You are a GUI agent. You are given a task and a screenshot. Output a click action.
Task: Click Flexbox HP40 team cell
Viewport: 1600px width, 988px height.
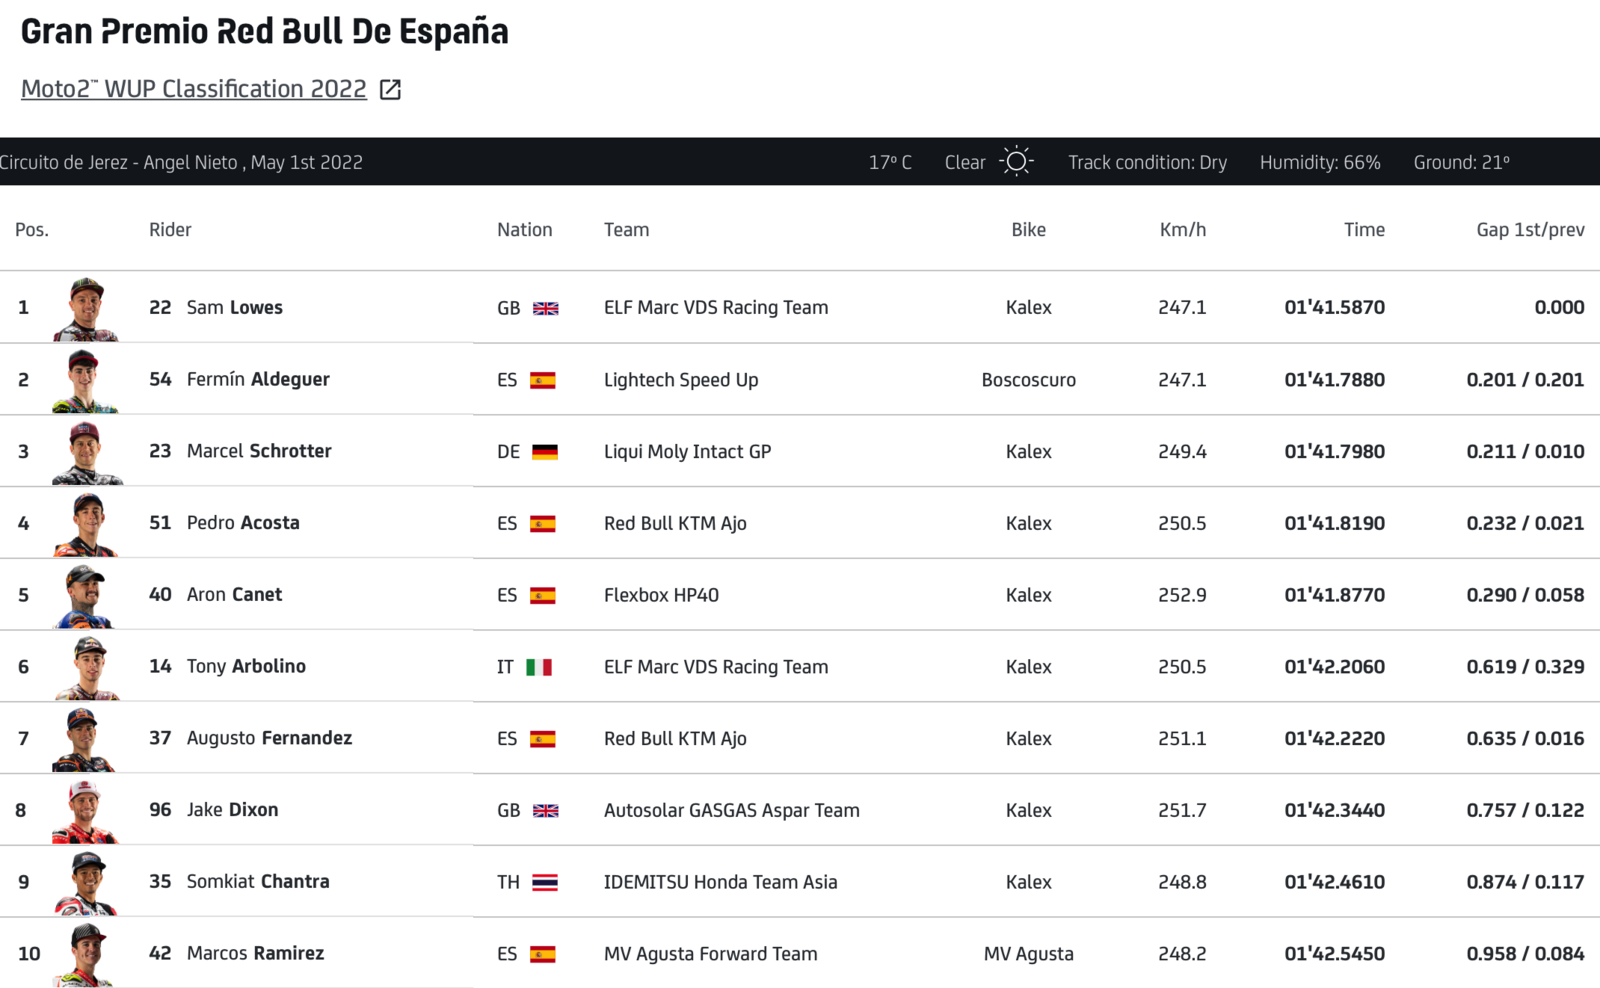click(661, 595)
